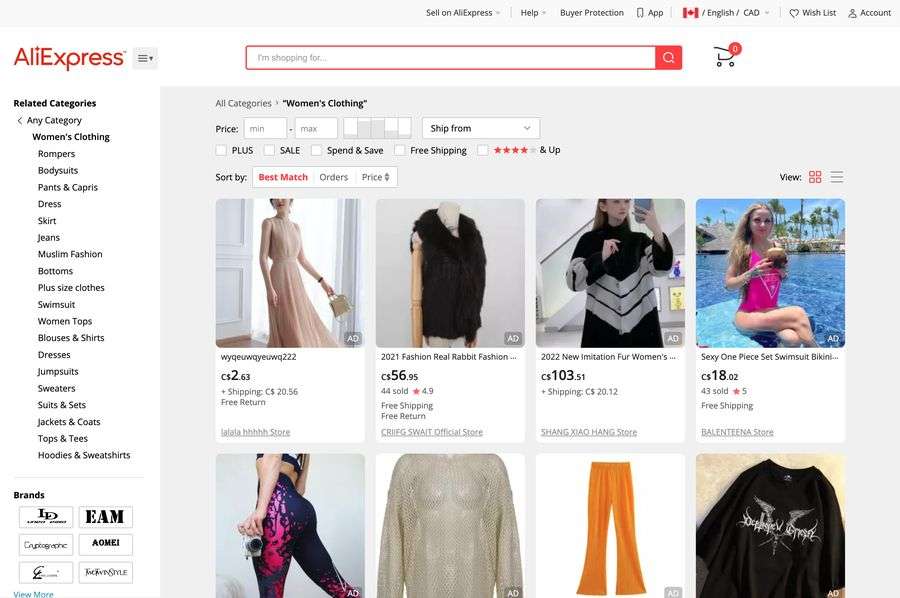The image size is (900, 598).
Task: Click the I'm shopping for search field
Action: [451, 57]
